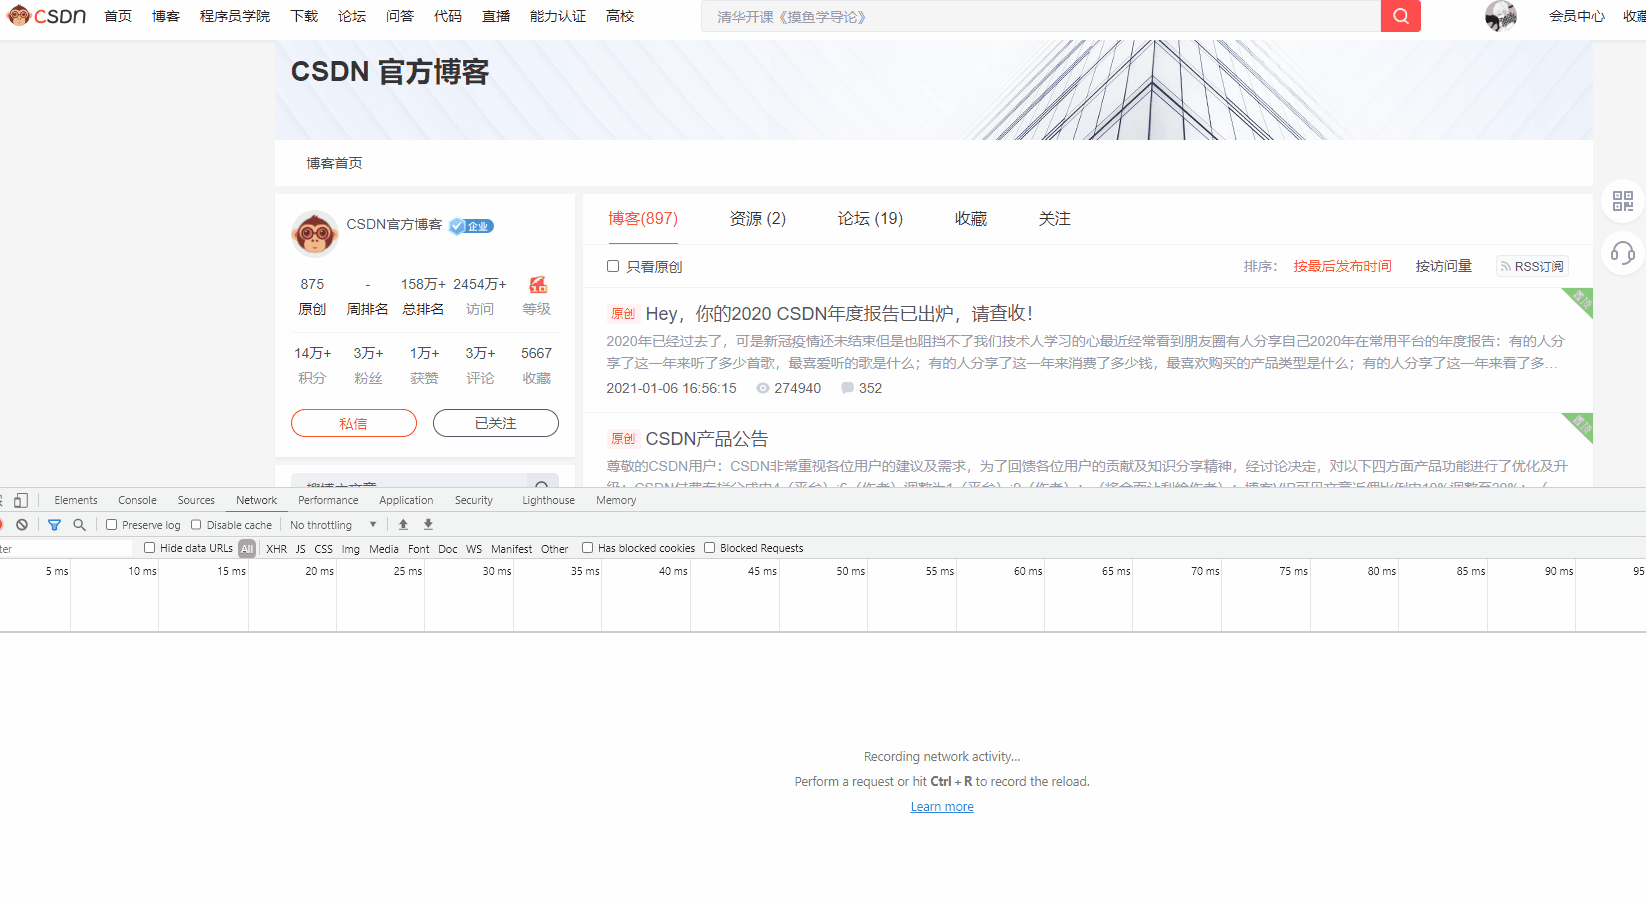Open the 2020 CSDN年度报告 article title
The height and width of the screenshot is (899, 1646).
click(839, 314)
